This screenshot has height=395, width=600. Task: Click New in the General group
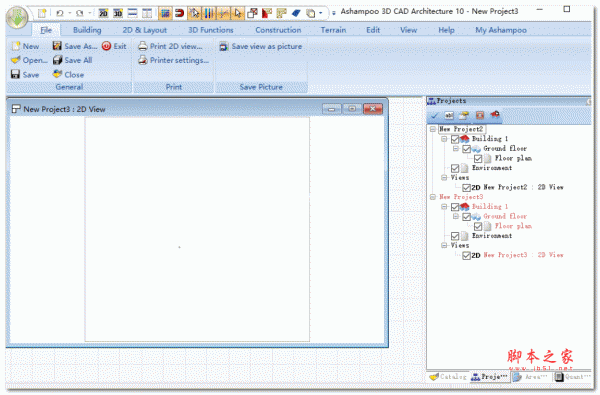pyautogui.click(x=25, y=46)
